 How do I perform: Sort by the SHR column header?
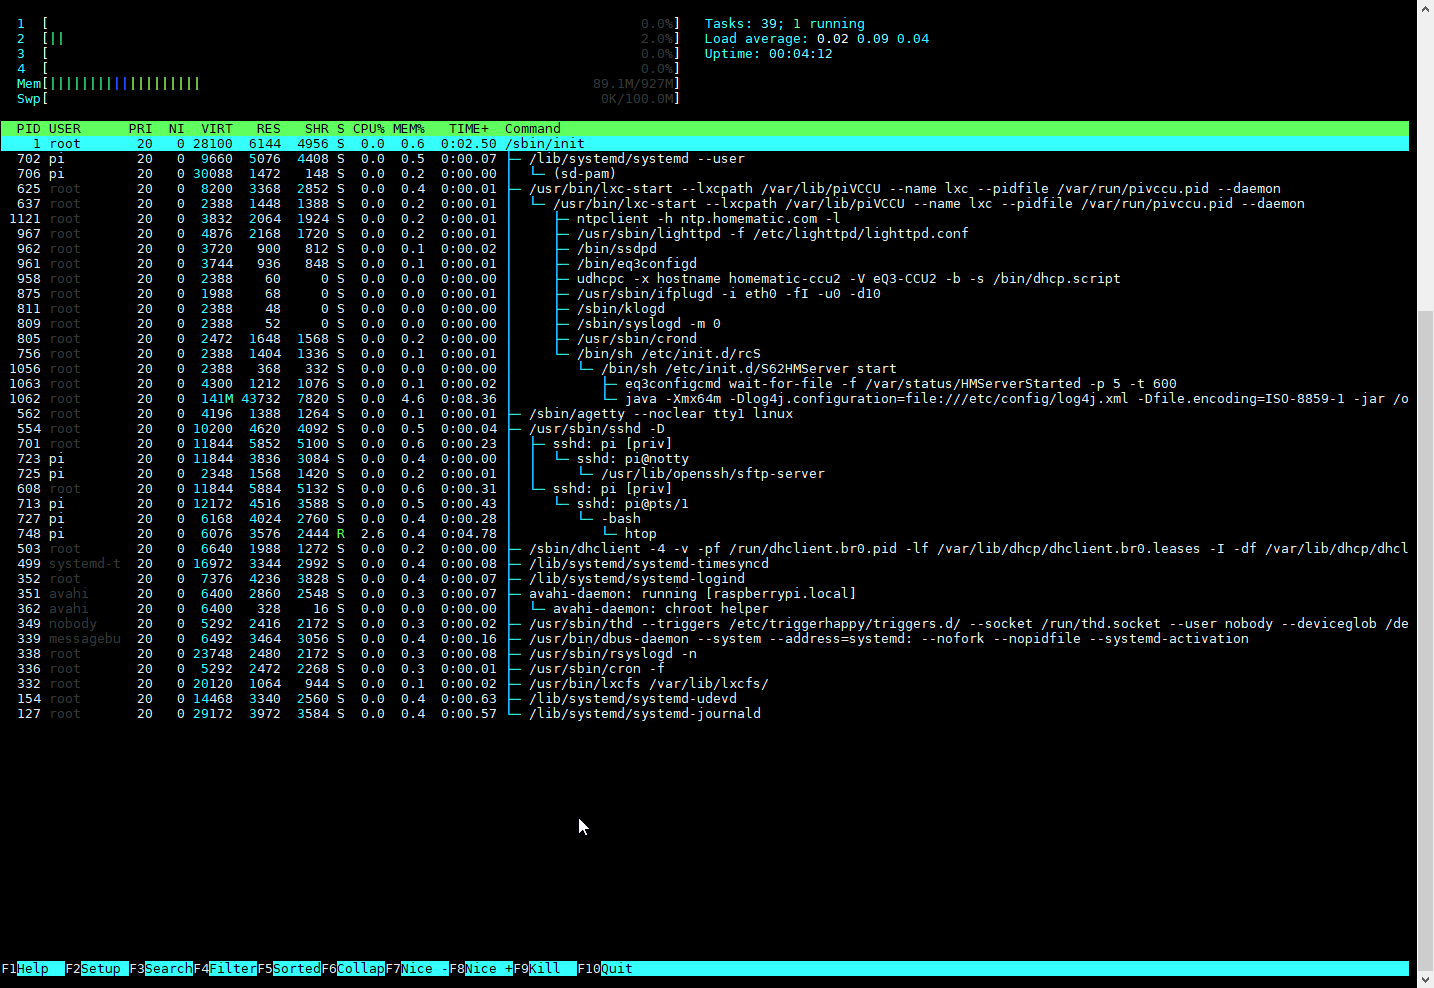[x=317, y=129]
